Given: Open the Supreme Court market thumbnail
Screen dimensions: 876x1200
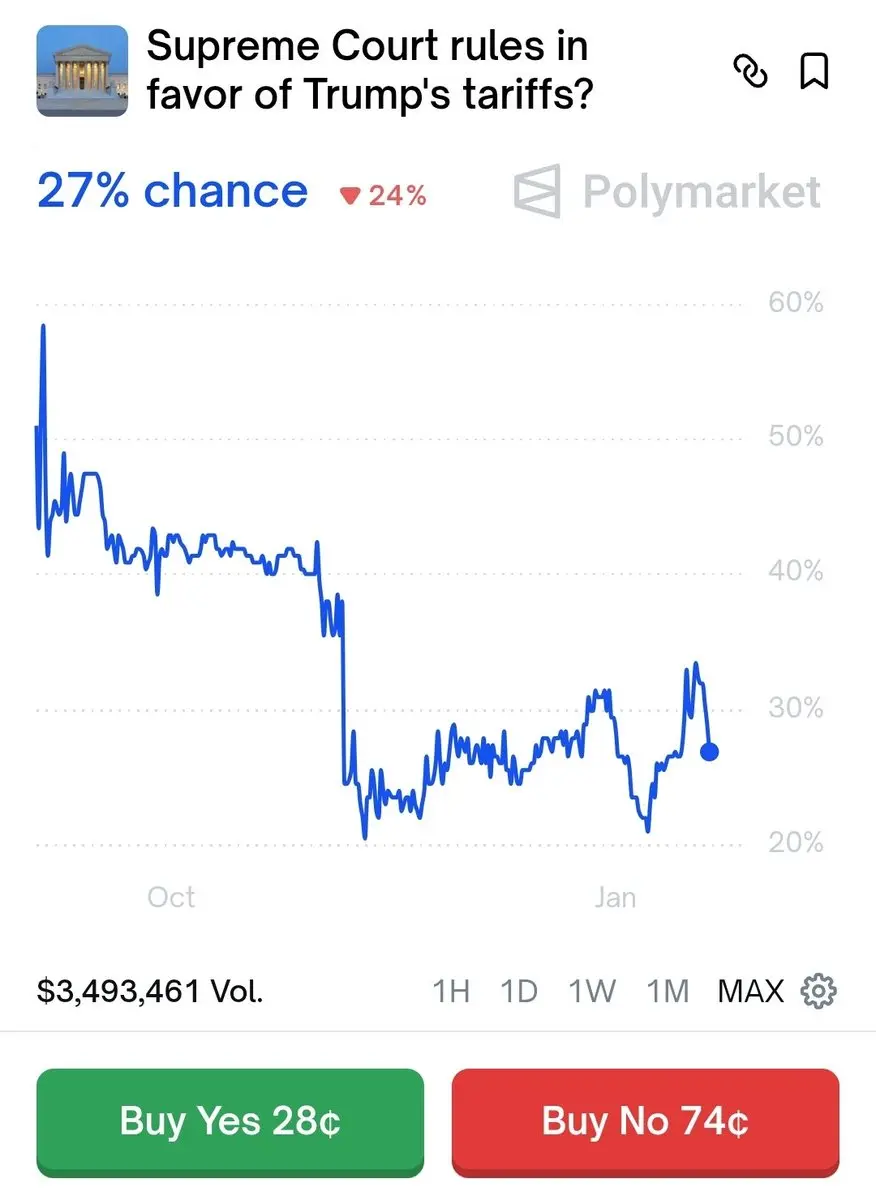Looking at the screenshot, I should 82,71.
